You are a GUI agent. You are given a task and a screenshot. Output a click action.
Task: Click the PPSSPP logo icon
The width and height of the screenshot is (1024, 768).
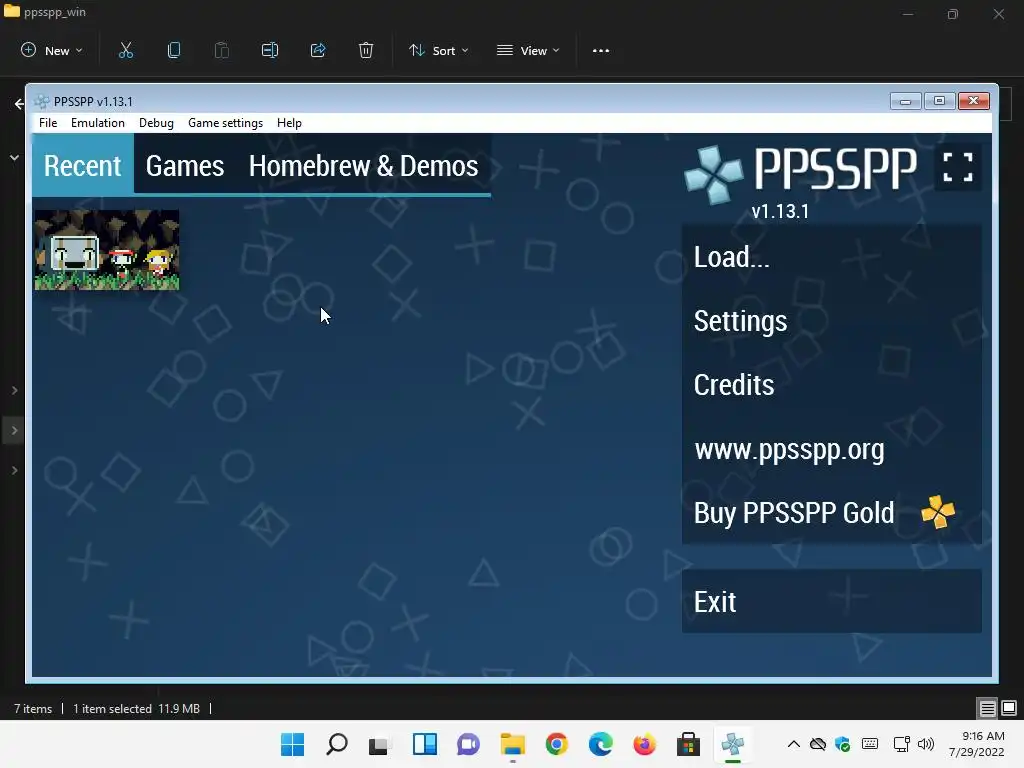pyautogui.click(x=713, y=174)
